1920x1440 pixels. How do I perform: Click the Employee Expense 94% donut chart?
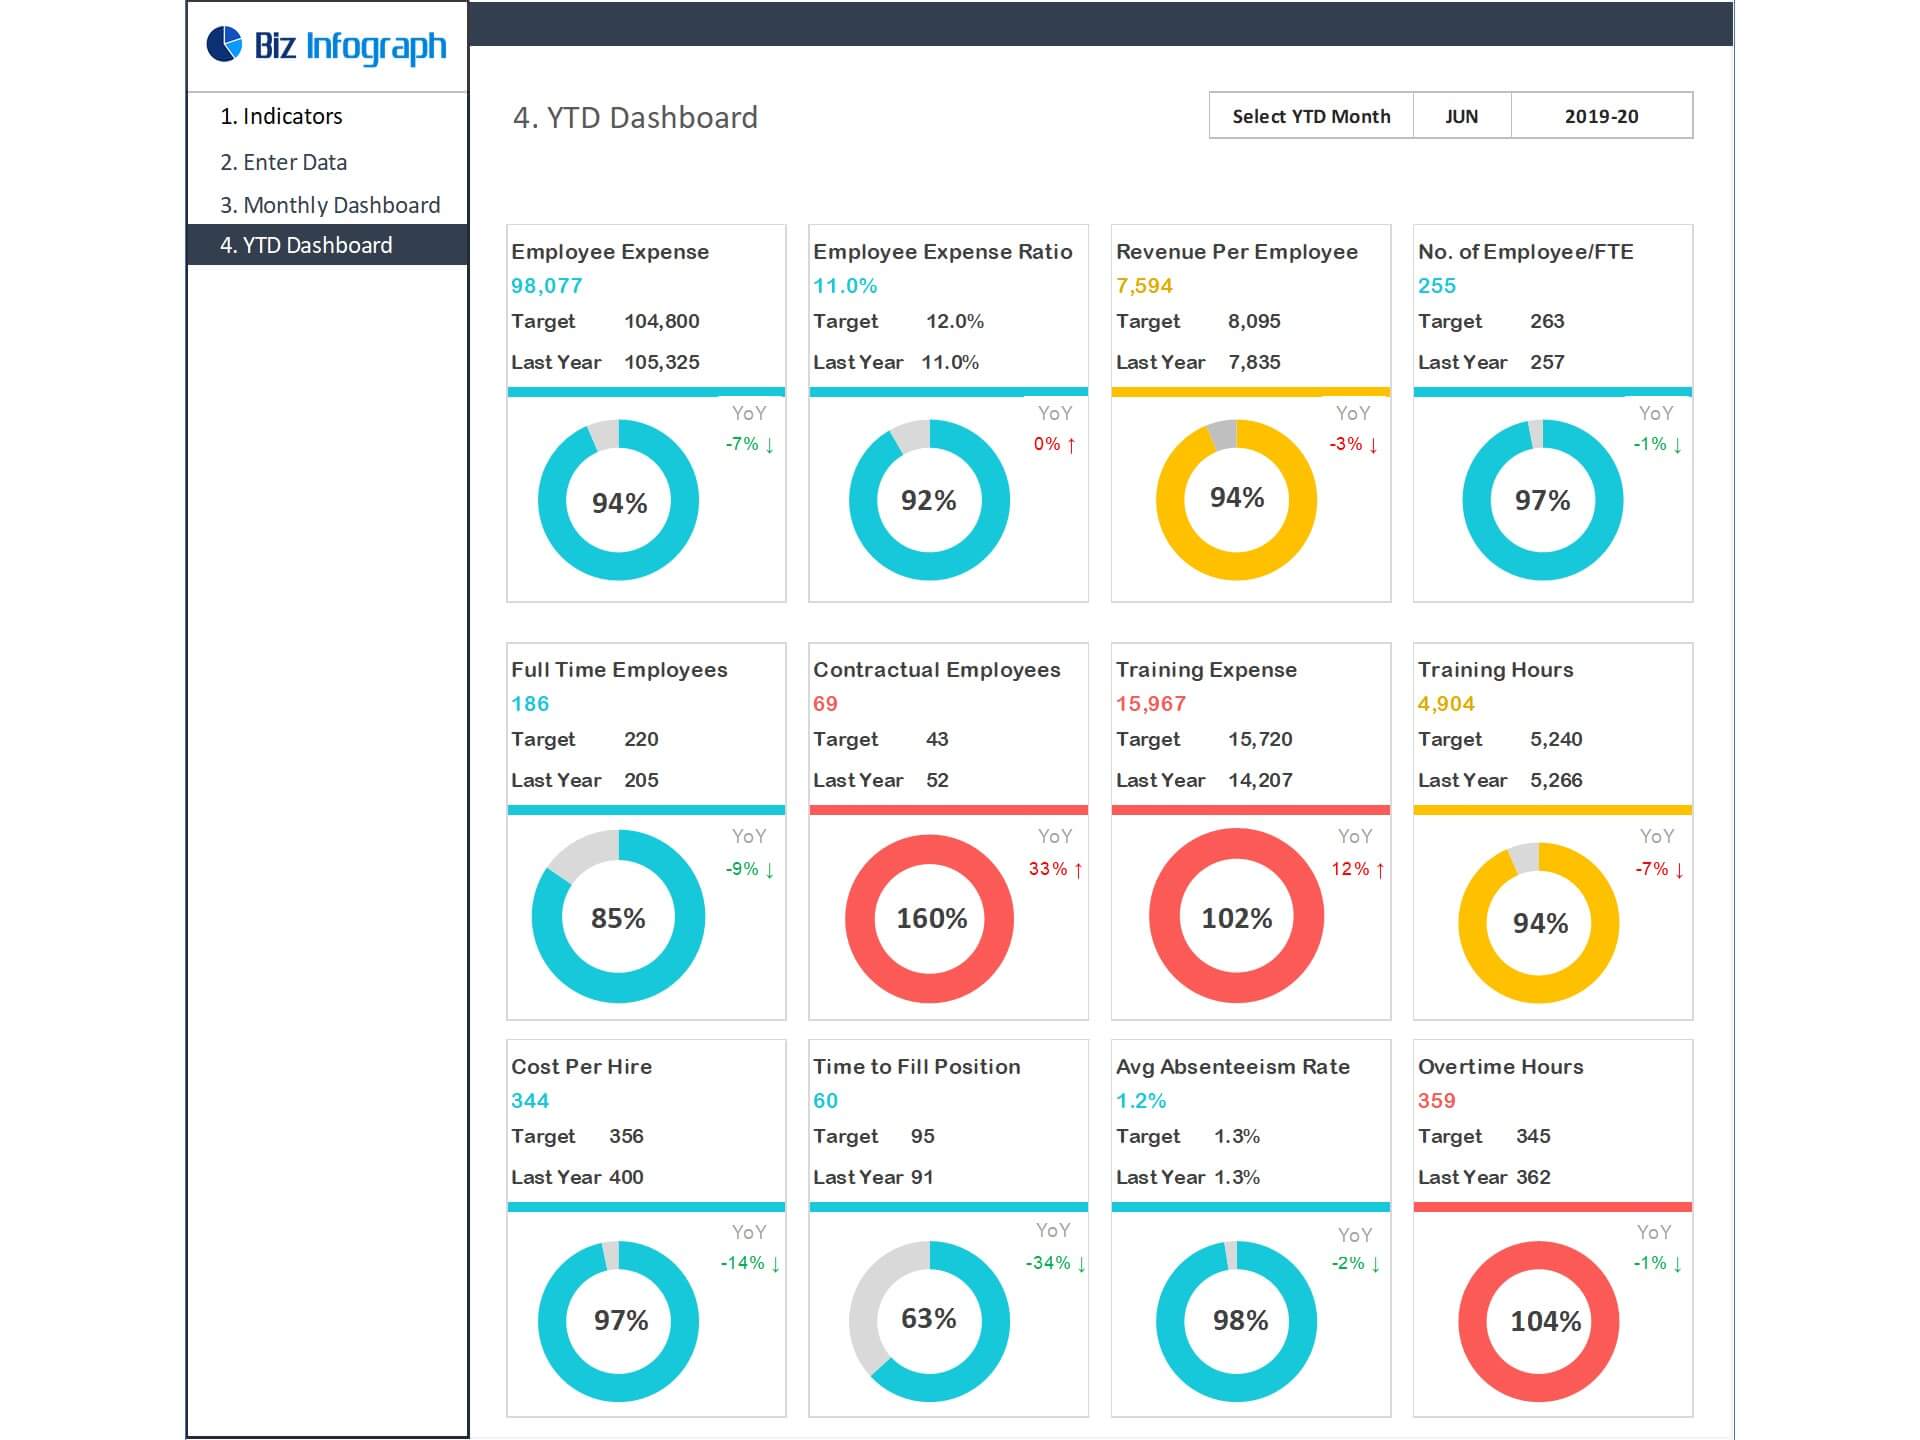tap(618, 500)
